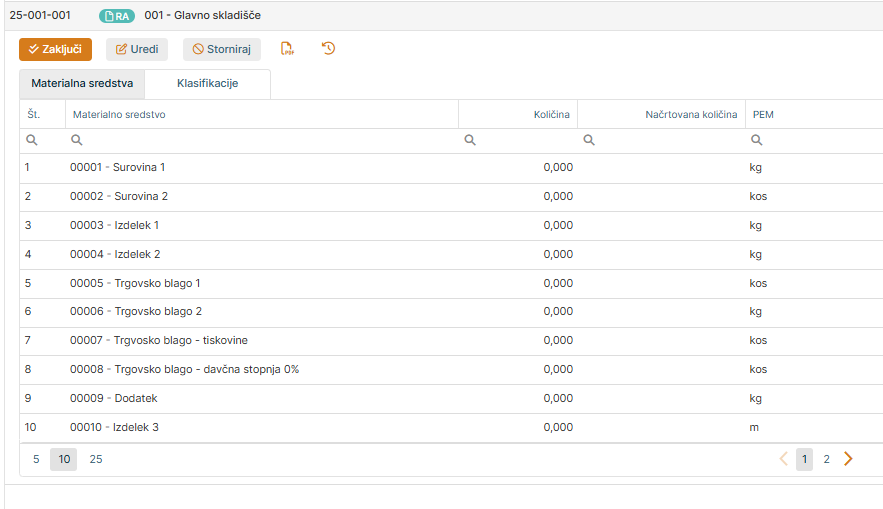Go to next page with right arrow
Screen dimensions: 883x509
pyautogui.click(x=848, y=459)
